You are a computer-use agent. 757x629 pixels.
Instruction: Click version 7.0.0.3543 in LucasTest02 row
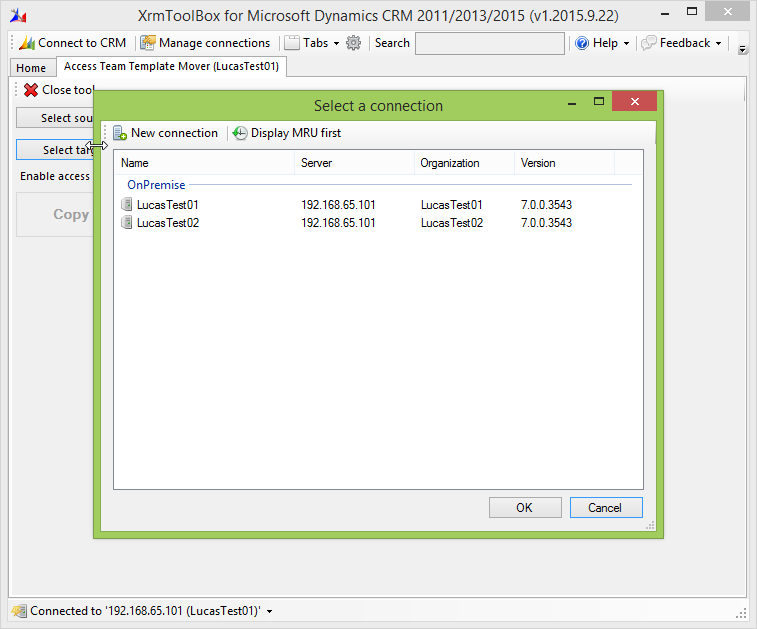[x=546, y=223]
